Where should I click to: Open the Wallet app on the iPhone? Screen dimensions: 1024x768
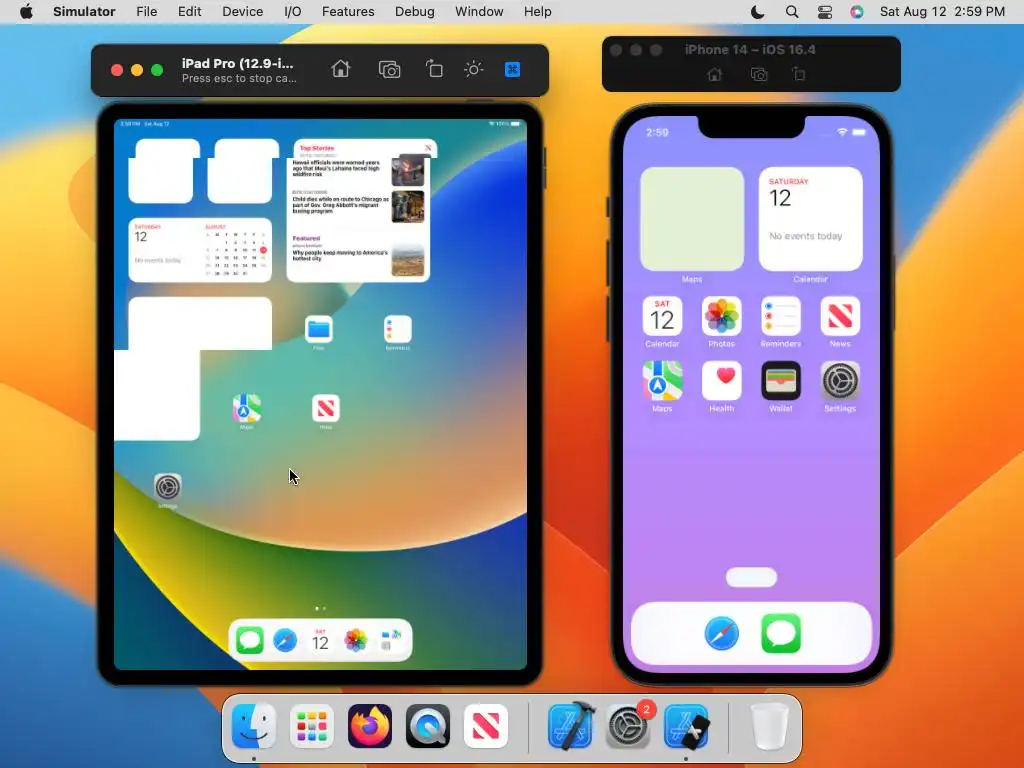[781, 381]
